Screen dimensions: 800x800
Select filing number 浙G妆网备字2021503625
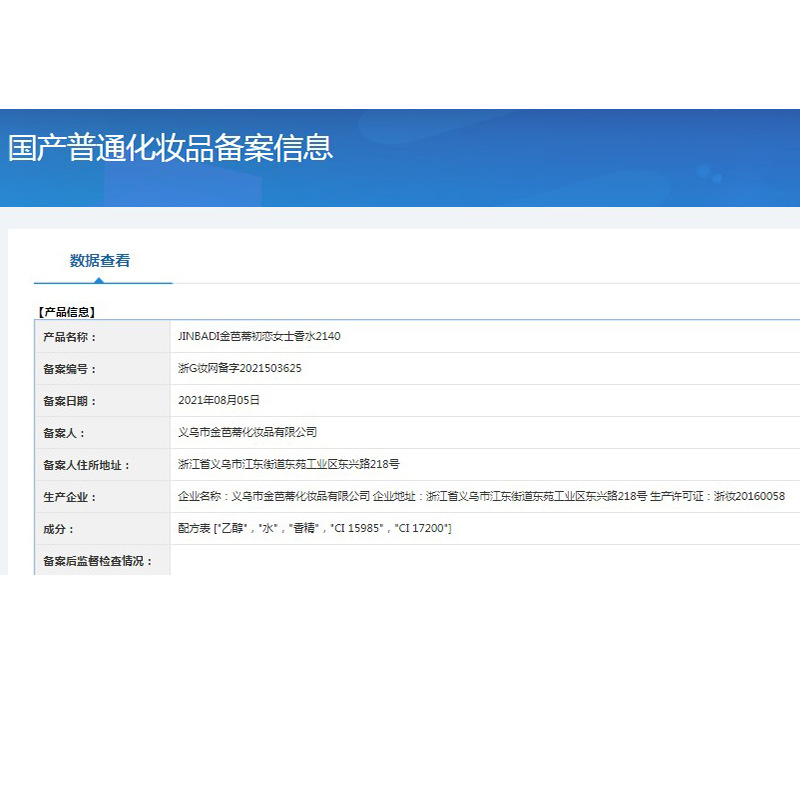tap(239, 369)
